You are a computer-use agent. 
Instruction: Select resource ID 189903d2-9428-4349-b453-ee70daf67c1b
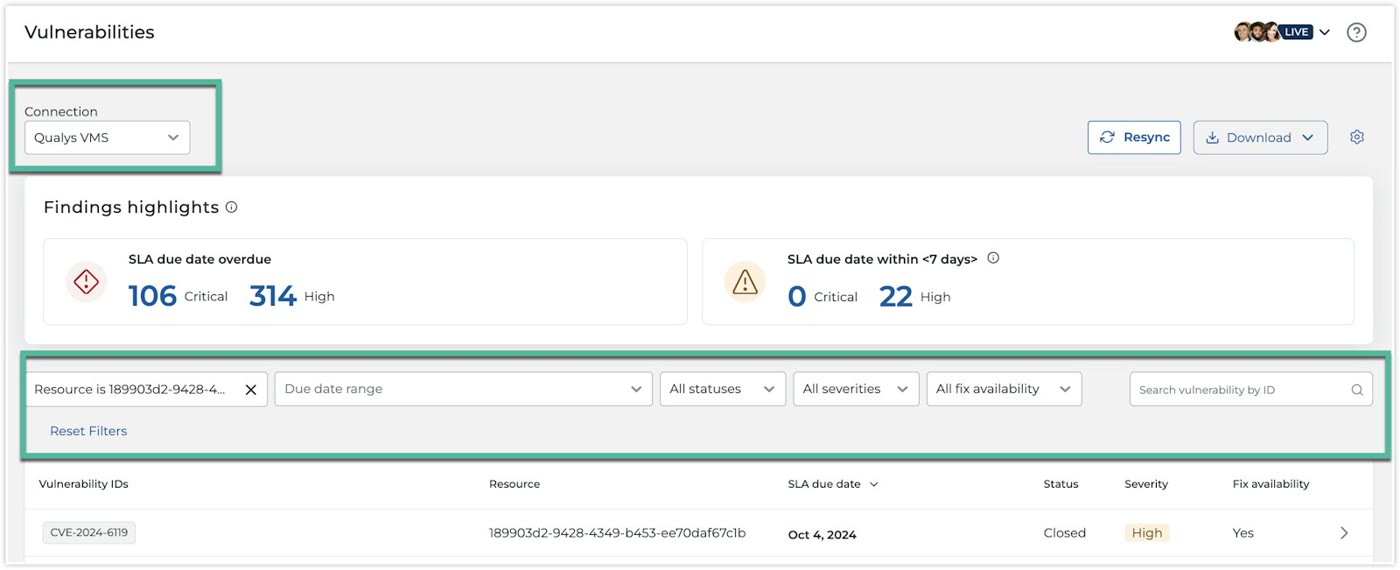tap(617, 533)
